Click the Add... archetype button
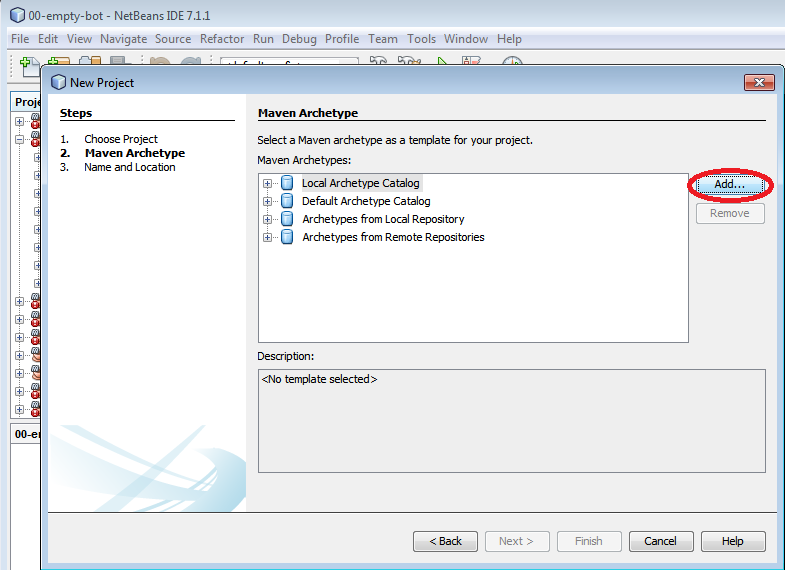 click(x=730, y=185)
